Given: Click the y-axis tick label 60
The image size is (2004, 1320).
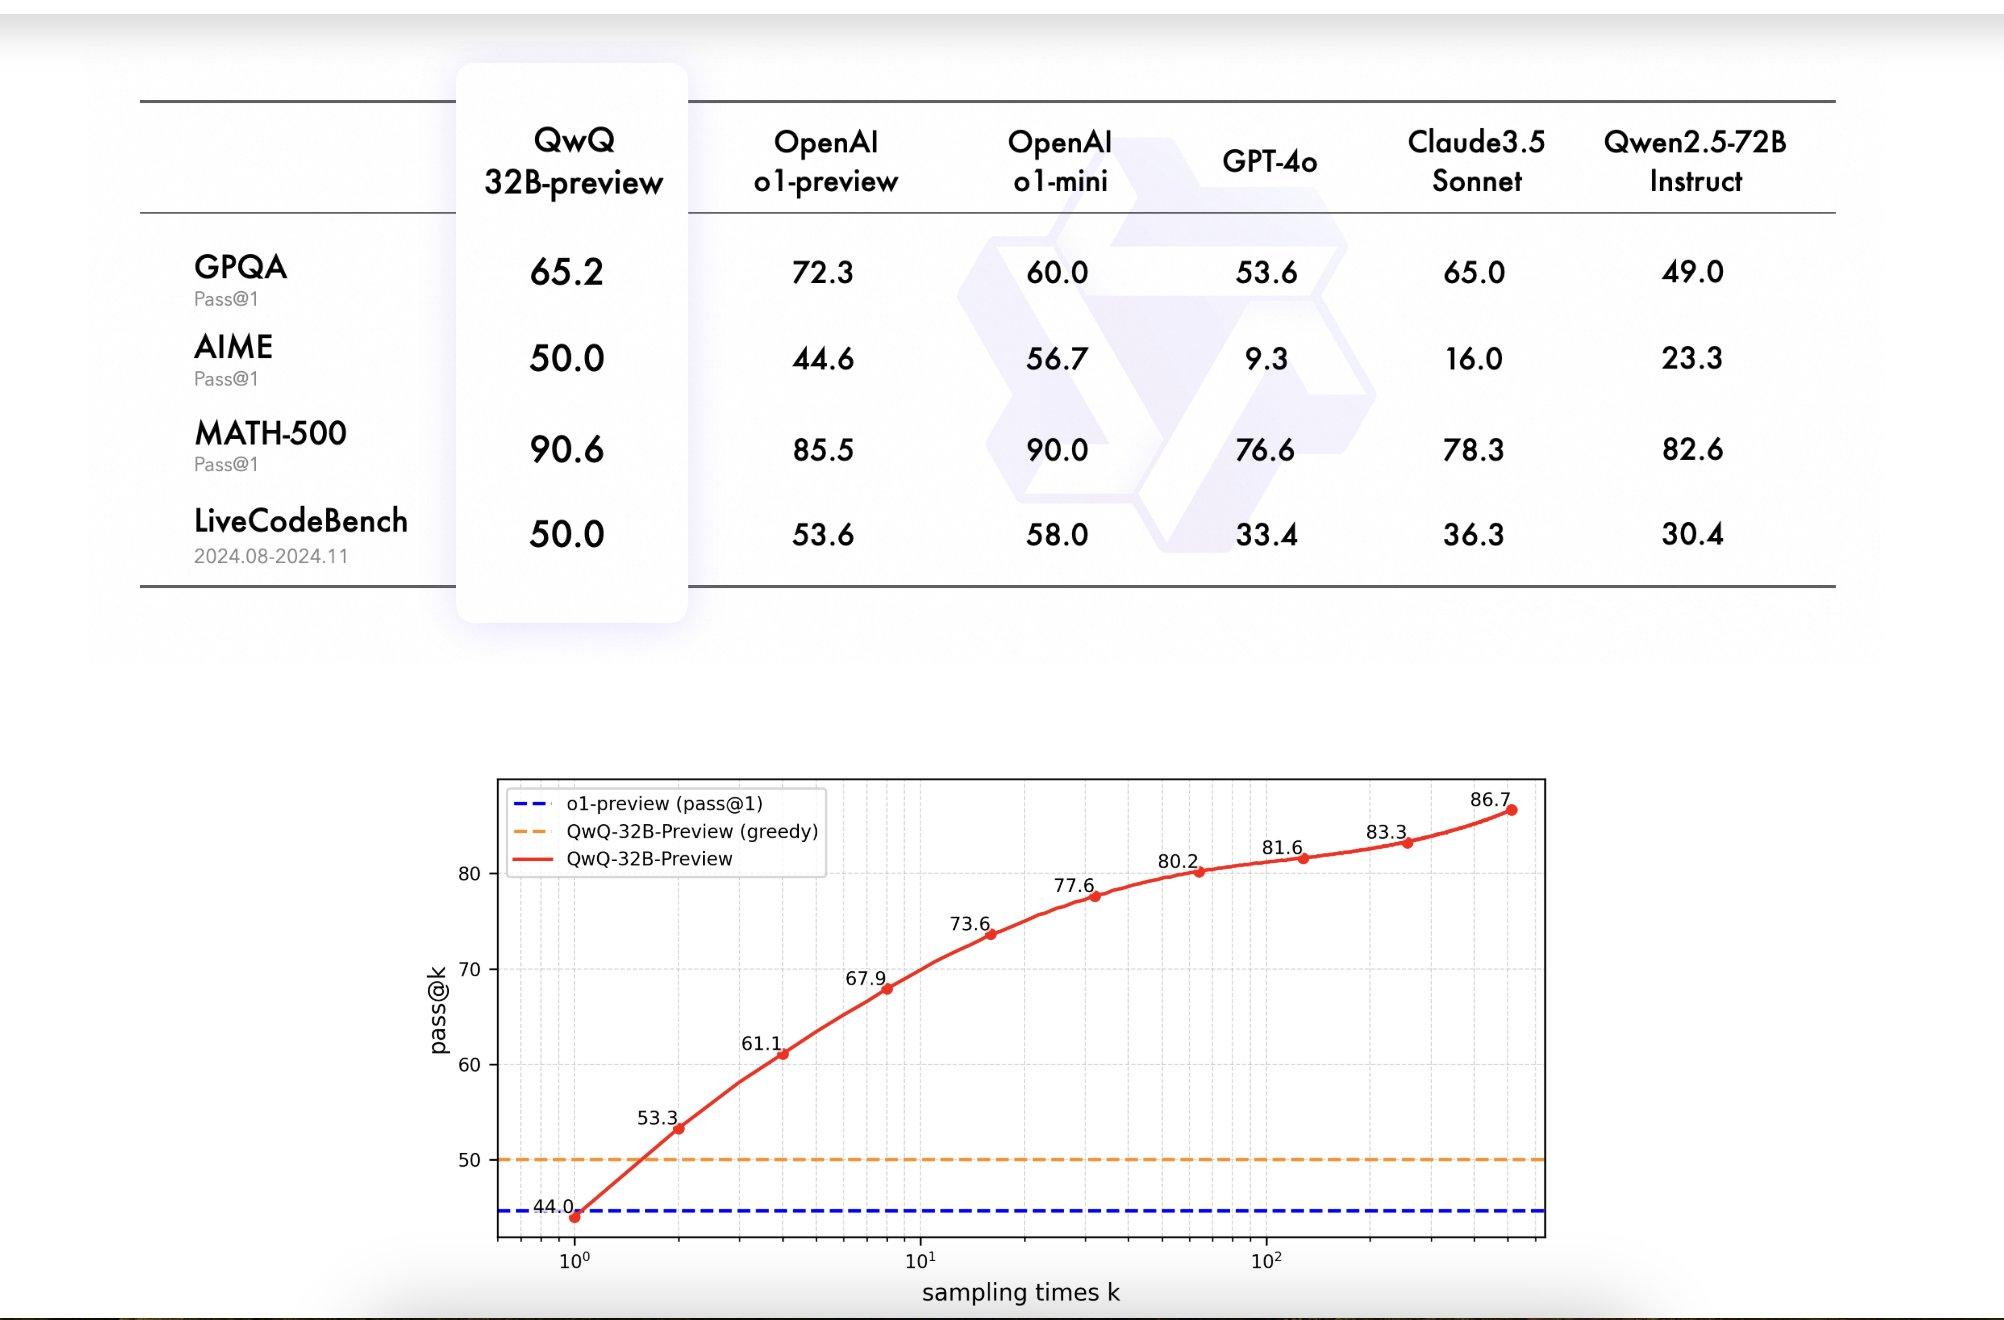Looking at the screenshot, I should tap(469, 1065).
